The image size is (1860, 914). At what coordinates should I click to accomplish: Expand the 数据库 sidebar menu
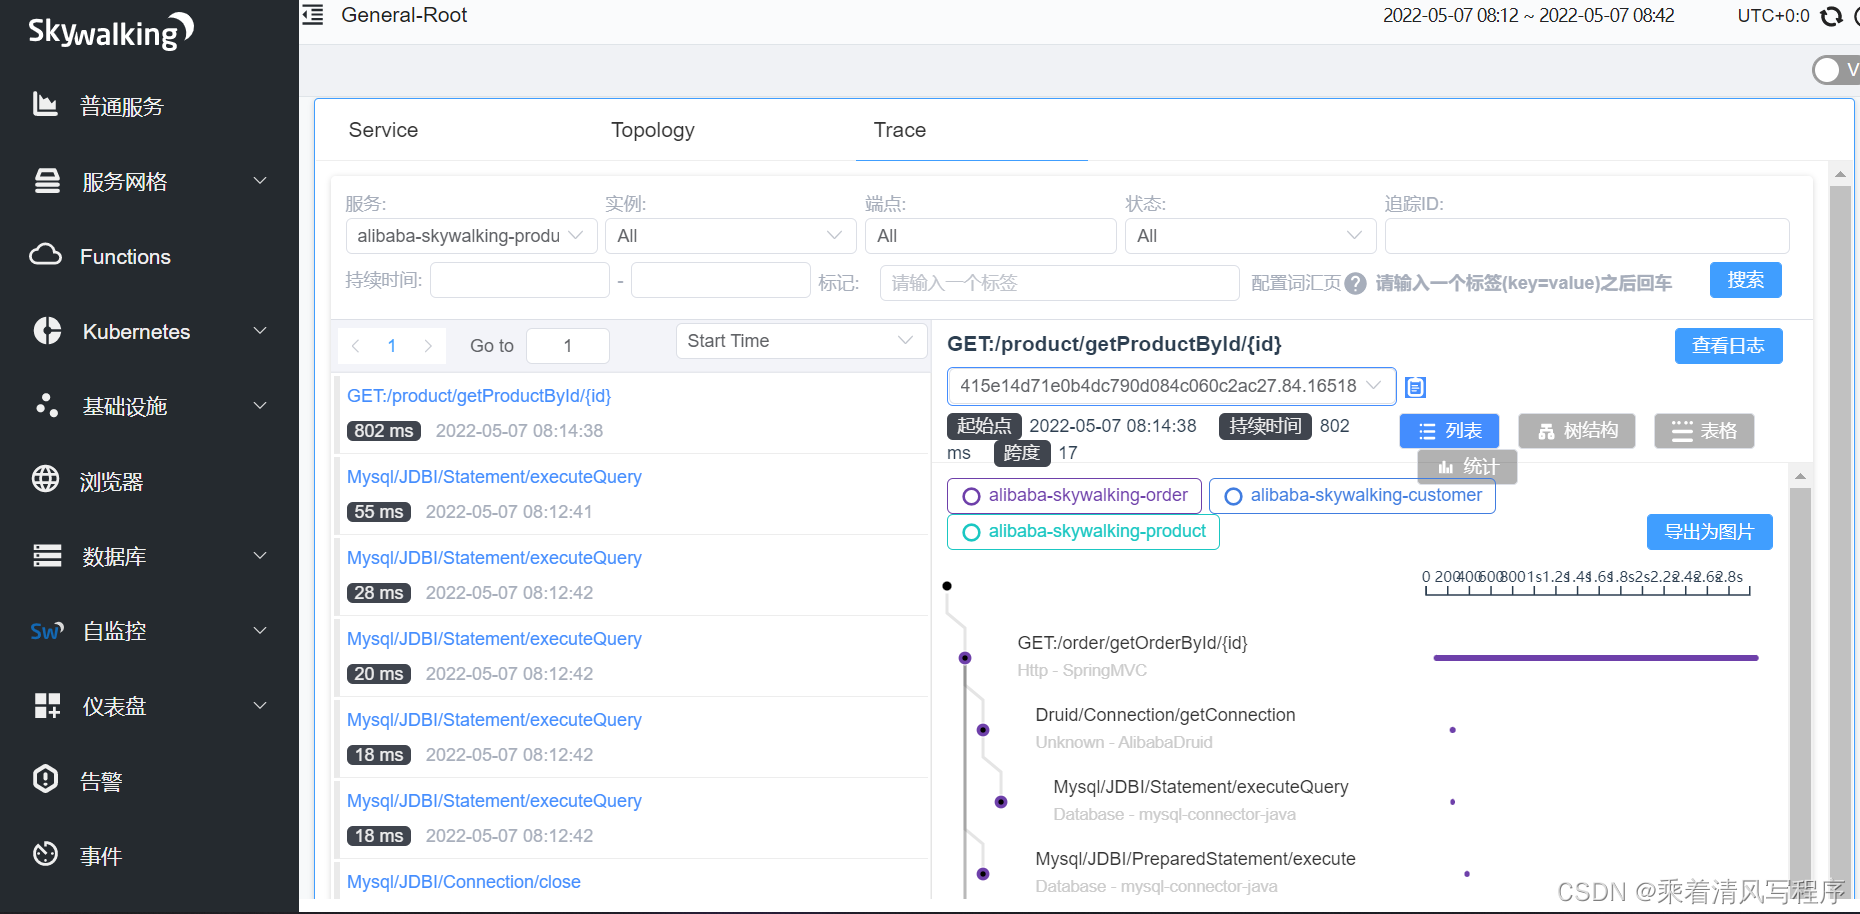coord(260,556)
